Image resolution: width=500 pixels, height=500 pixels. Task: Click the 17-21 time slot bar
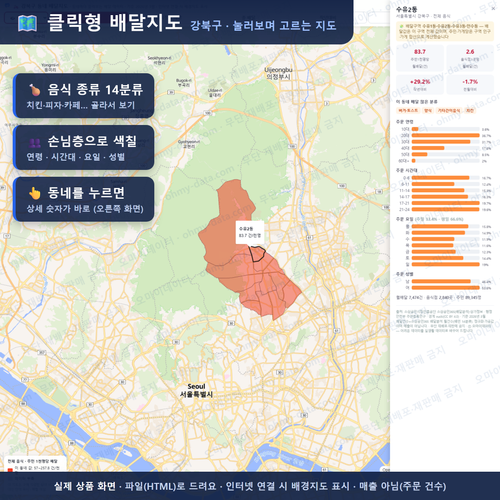[445, 203]
